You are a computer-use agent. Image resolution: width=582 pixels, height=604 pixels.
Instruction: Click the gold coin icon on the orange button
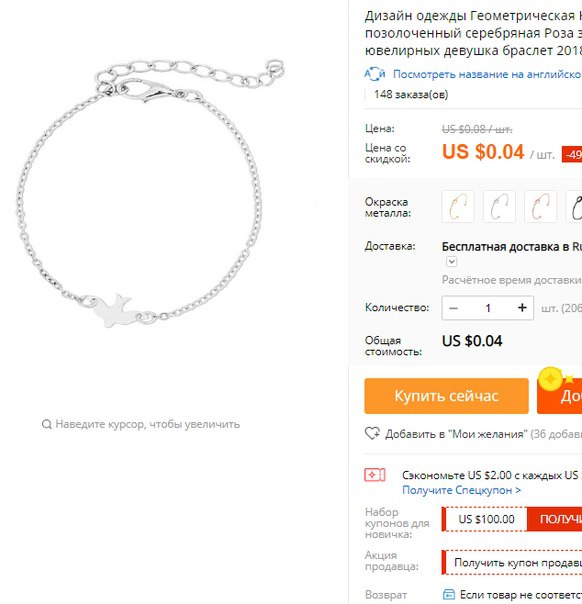coord(551,379)
